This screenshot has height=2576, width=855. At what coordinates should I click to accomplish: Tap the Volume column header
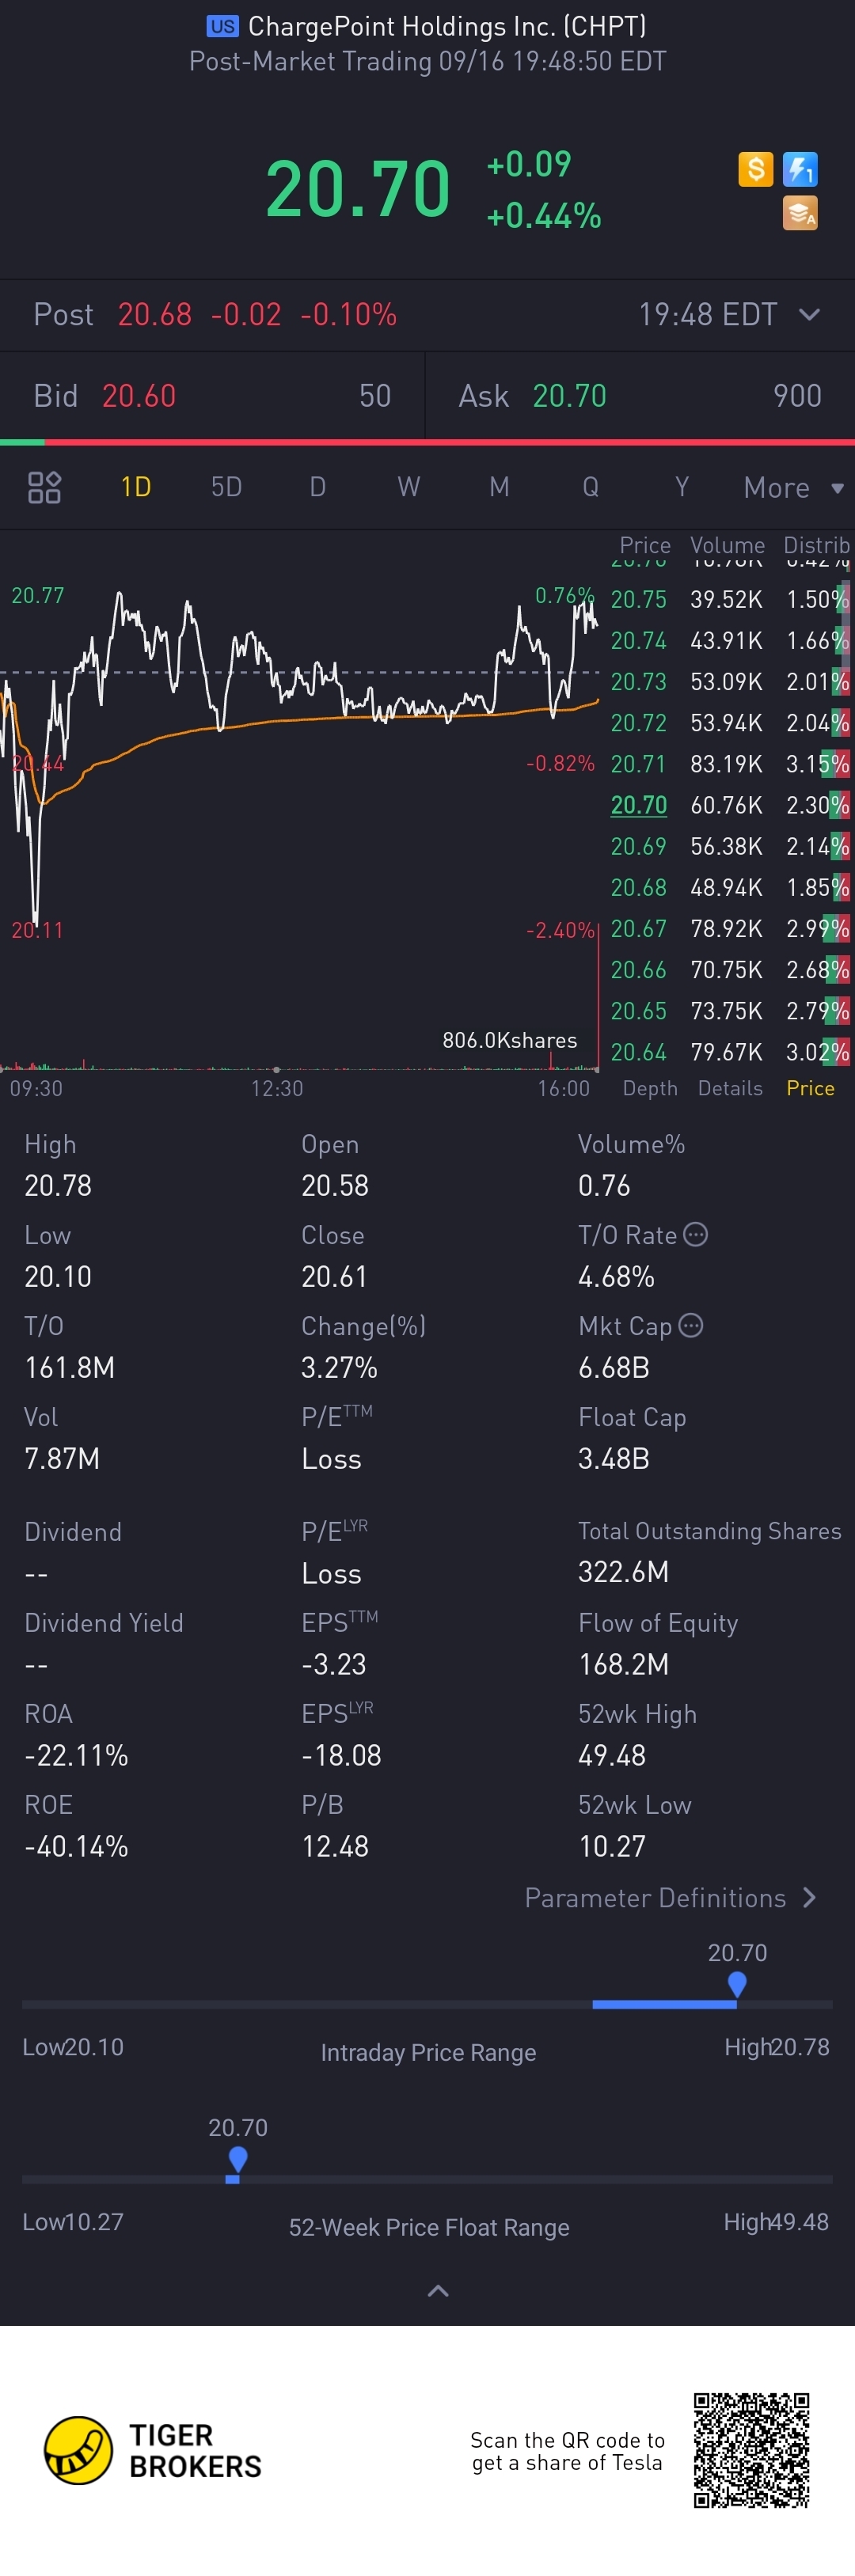pos(727,545)
